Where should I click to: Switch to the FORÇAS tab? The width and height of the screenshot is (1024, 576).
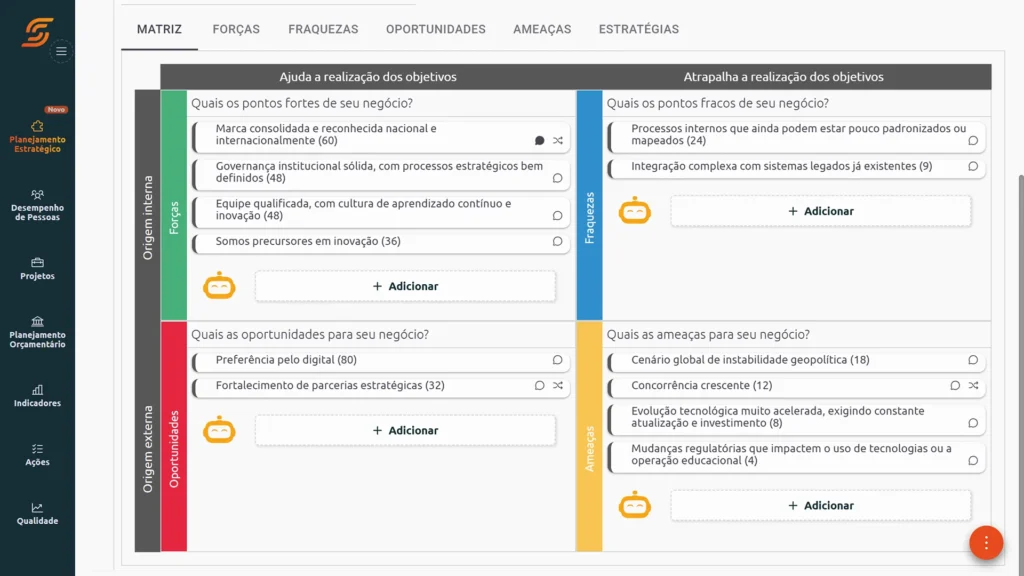pyautogui.click(x=236, y=29)
